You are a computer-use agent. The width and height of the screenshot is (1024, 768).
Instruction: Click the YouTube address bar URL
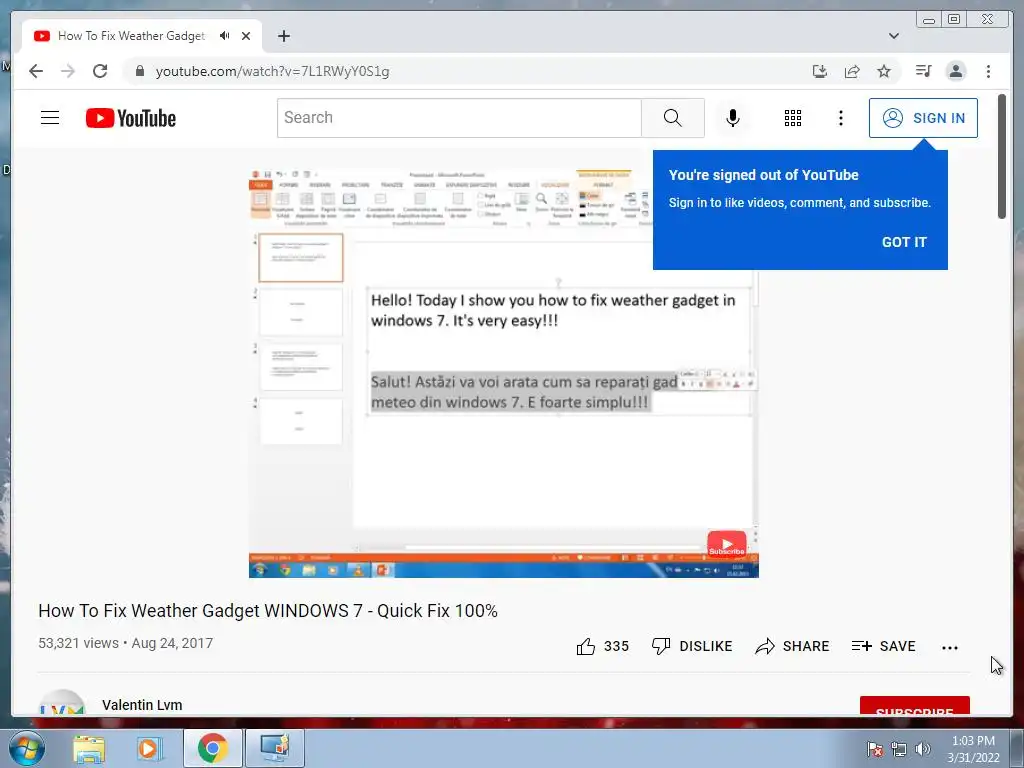point(272,71)
